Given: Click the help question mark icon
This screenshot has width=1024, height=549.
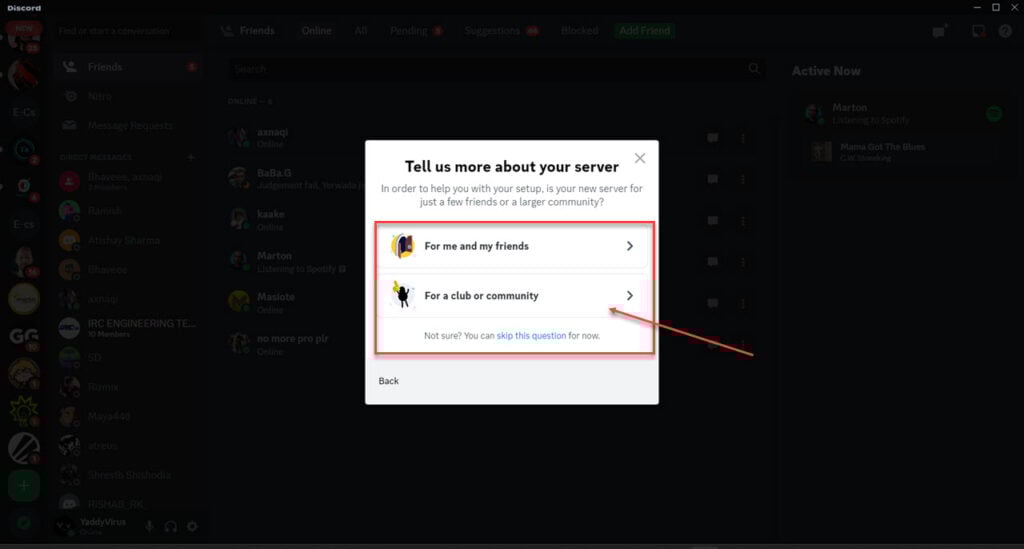Looking at the screenshot, I should (1005, 31).
